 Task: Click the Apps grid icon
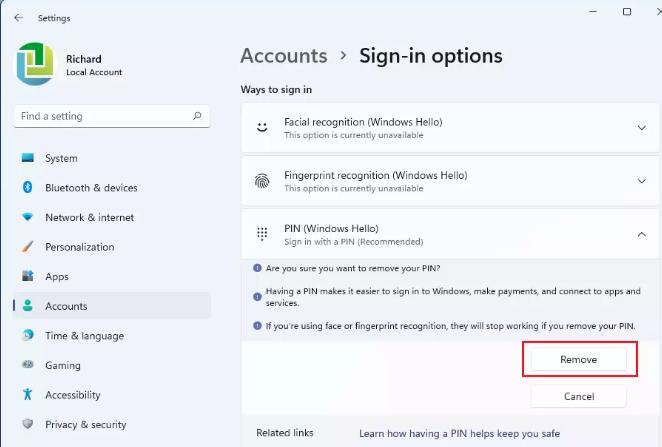click(27, 277)
